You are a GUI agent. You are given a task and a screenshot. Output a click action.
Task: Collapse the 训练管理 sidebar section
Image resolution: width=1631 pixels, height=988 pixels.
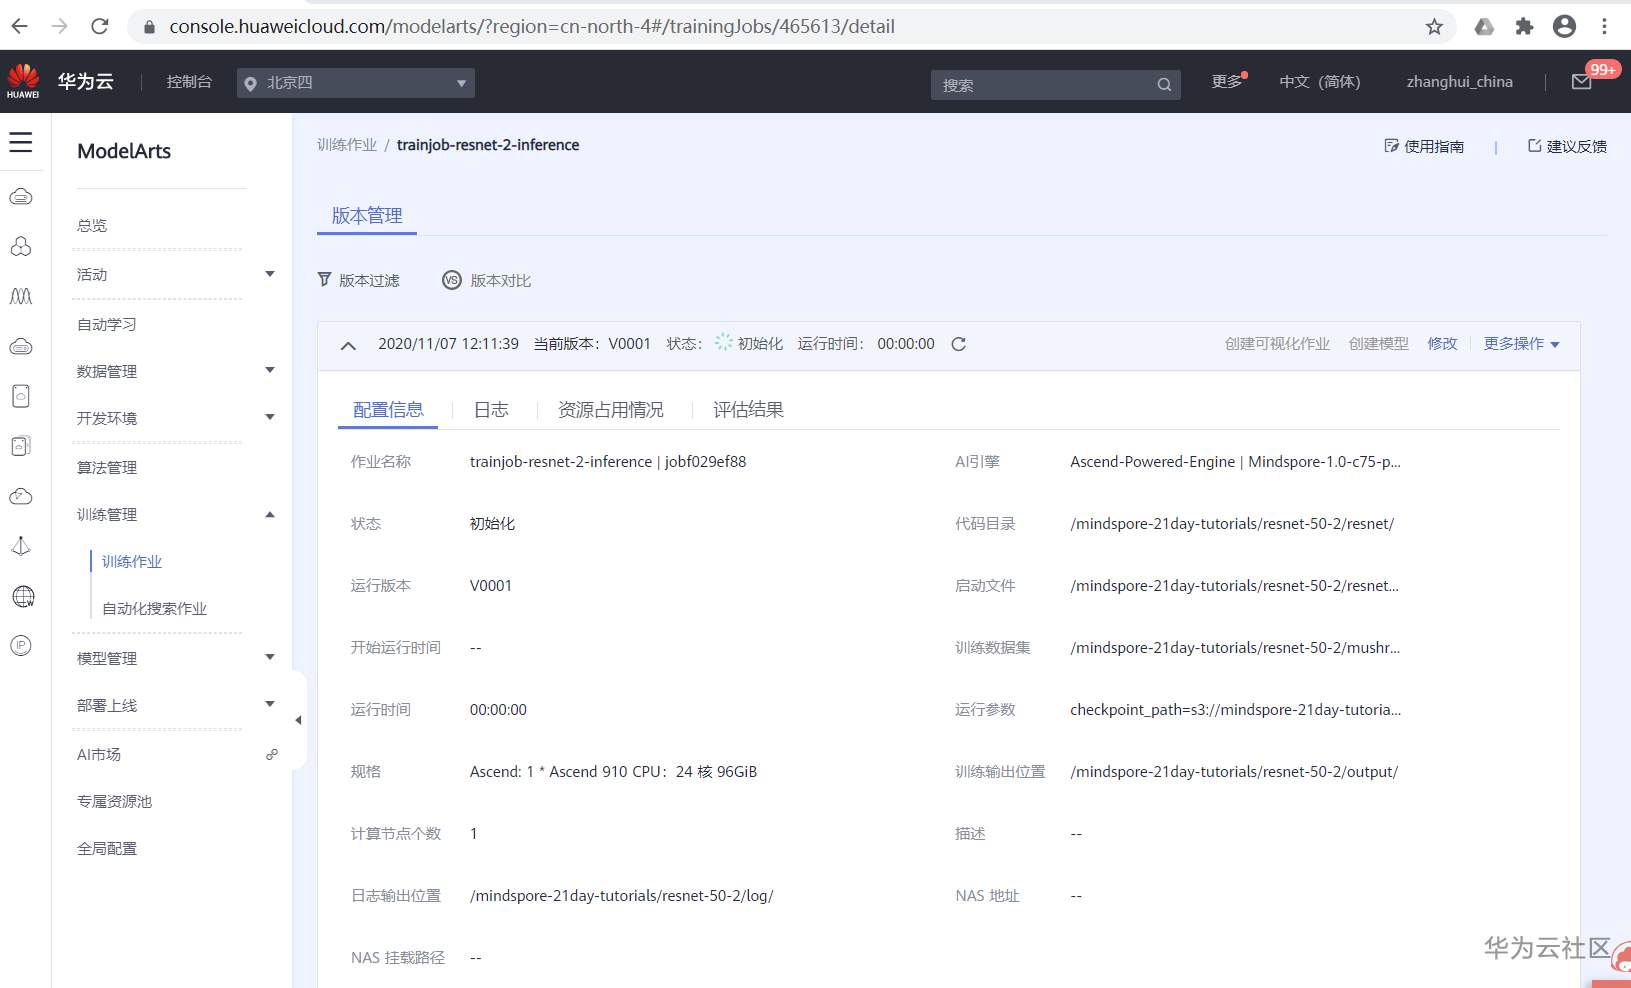269,515
